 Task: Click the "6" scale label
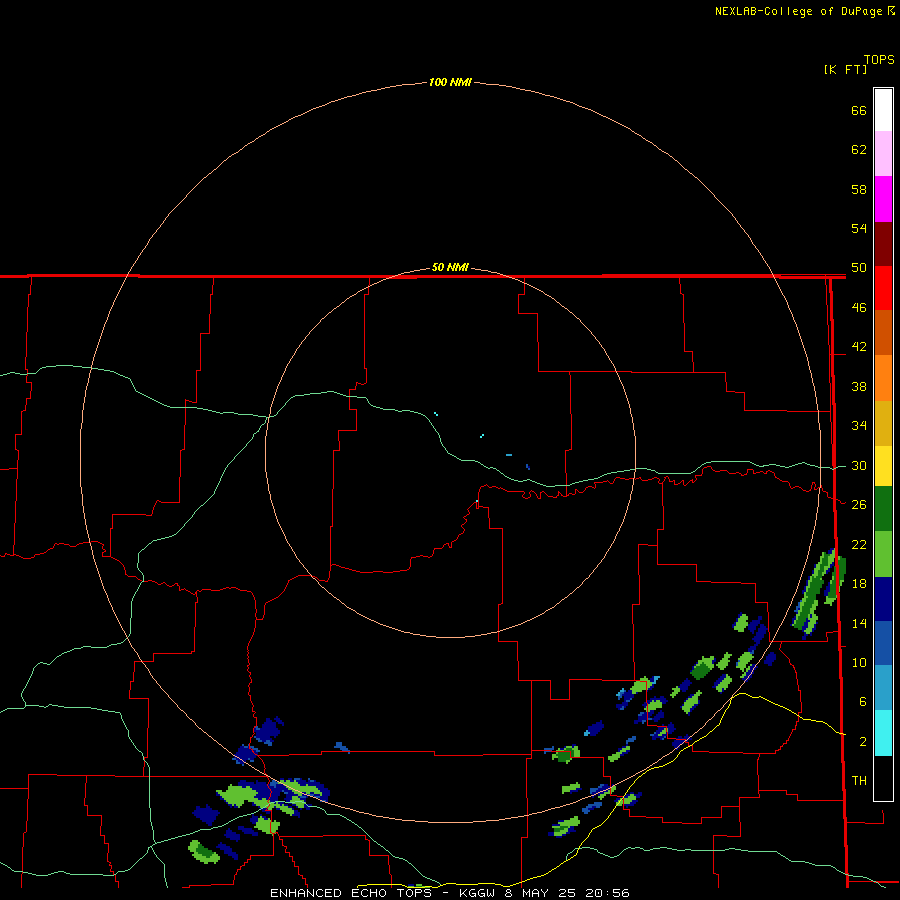coord(863,702)
